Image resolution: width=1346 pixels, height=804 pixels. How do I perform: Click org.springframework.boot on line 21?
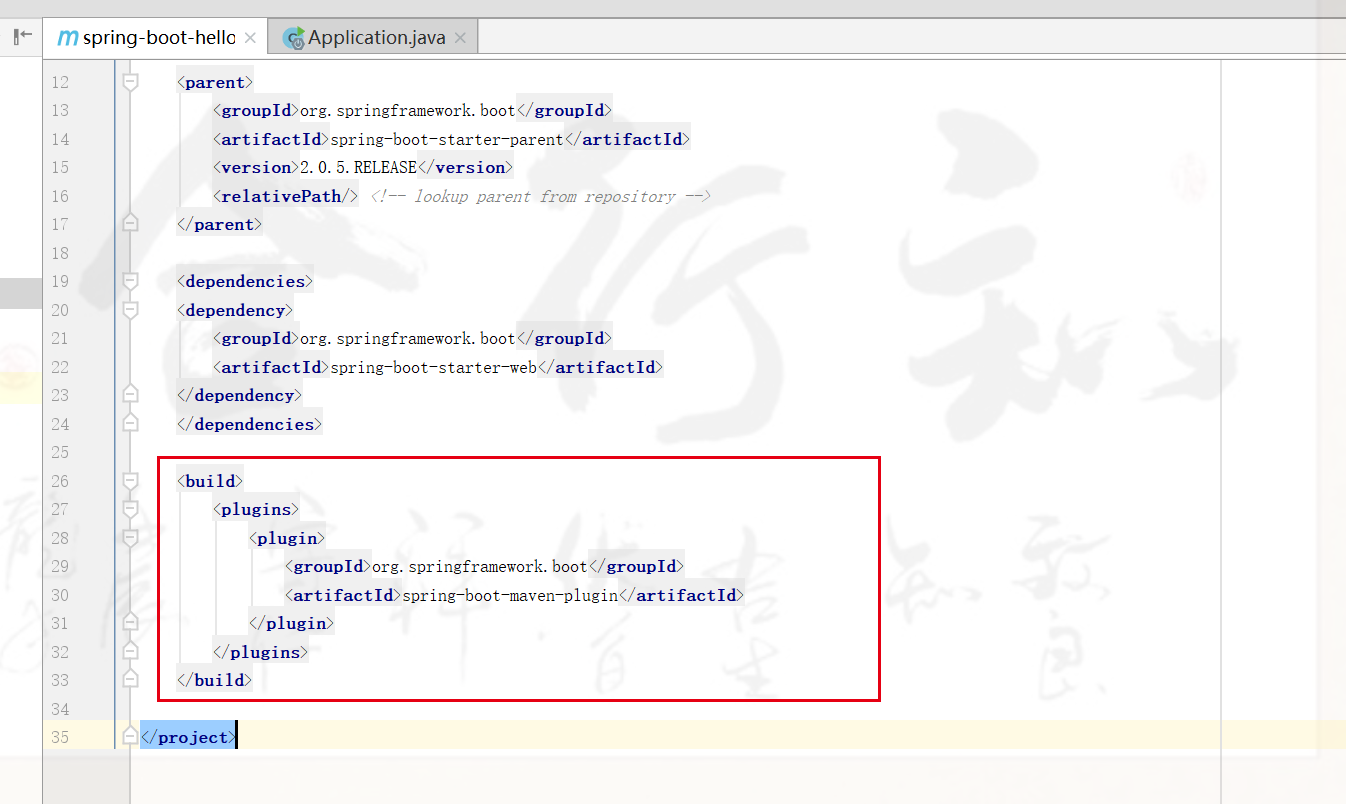click(408, 338)
